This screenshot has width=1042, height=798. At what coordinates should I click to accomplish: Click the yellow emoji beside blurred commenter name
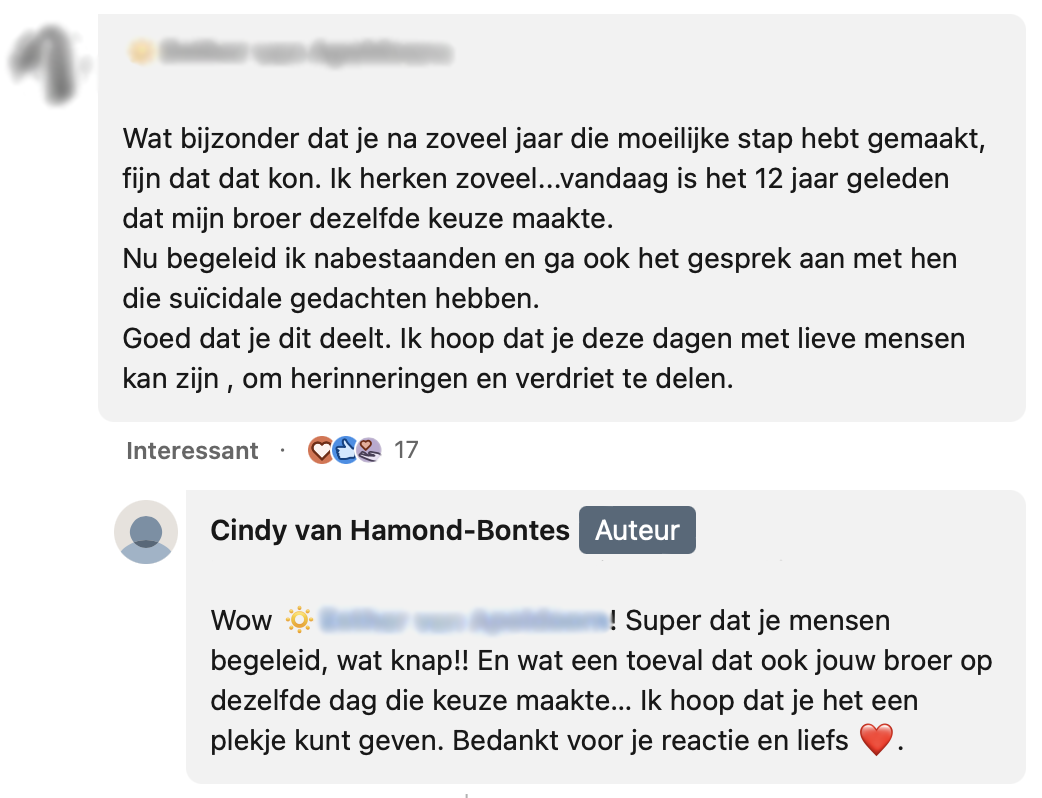141,52
